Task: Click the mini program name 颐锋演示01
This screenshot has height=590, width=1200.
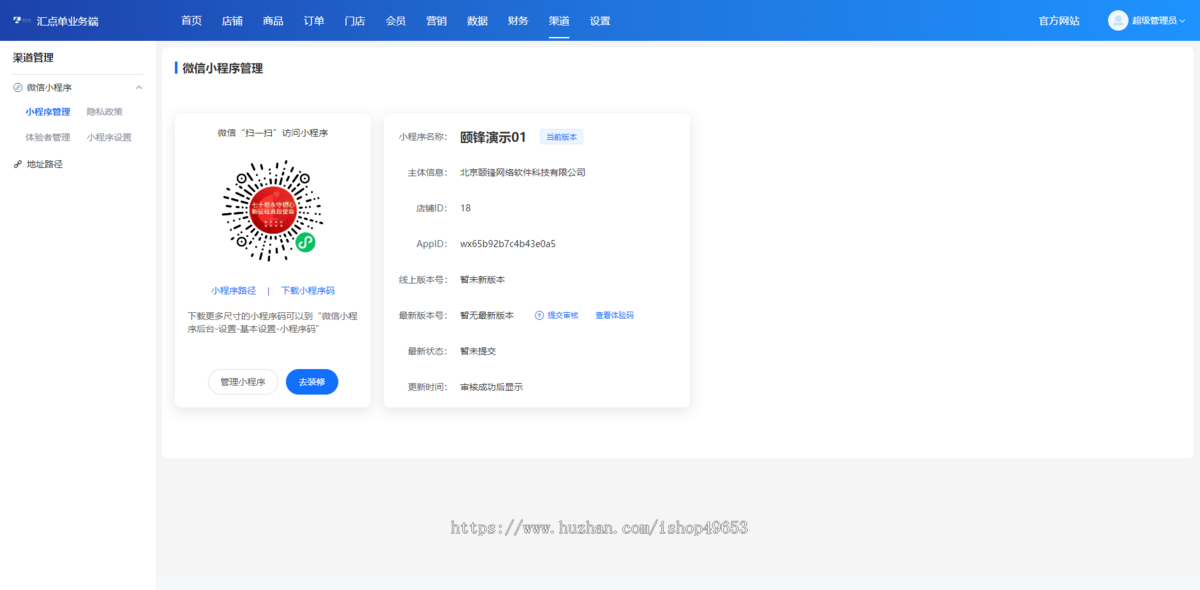Action: [493, 137]
